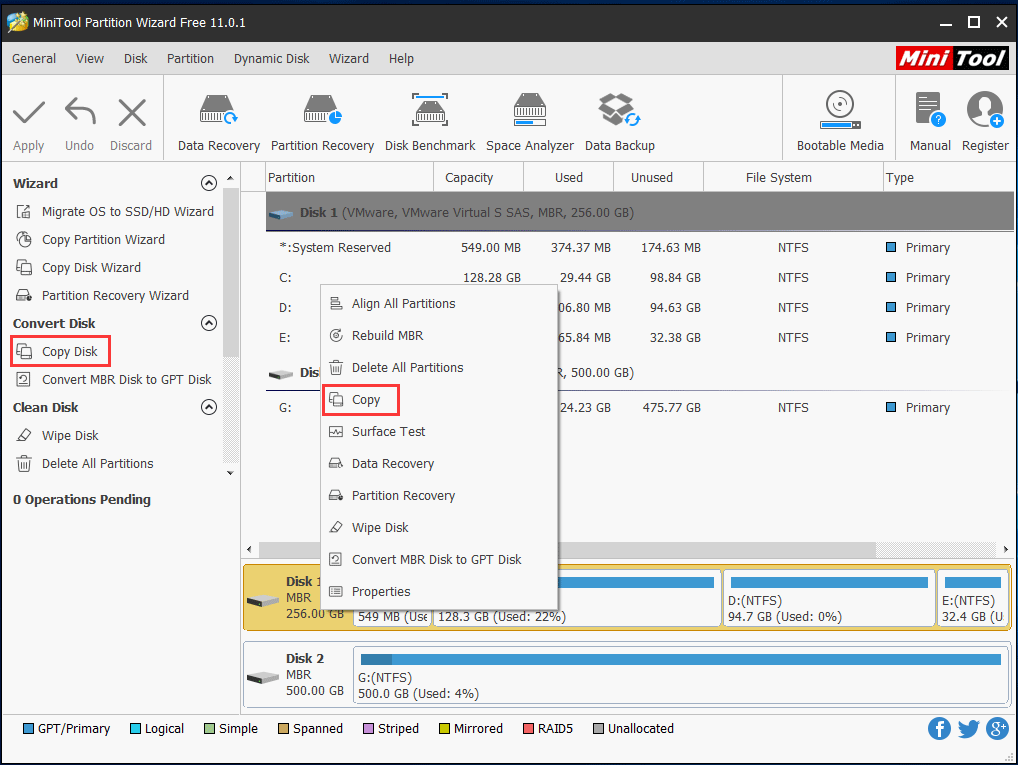The height and width of the screenshot is (765, 1018).
Task: Select the Disk 1 header row in list
Action: [639, 212]
